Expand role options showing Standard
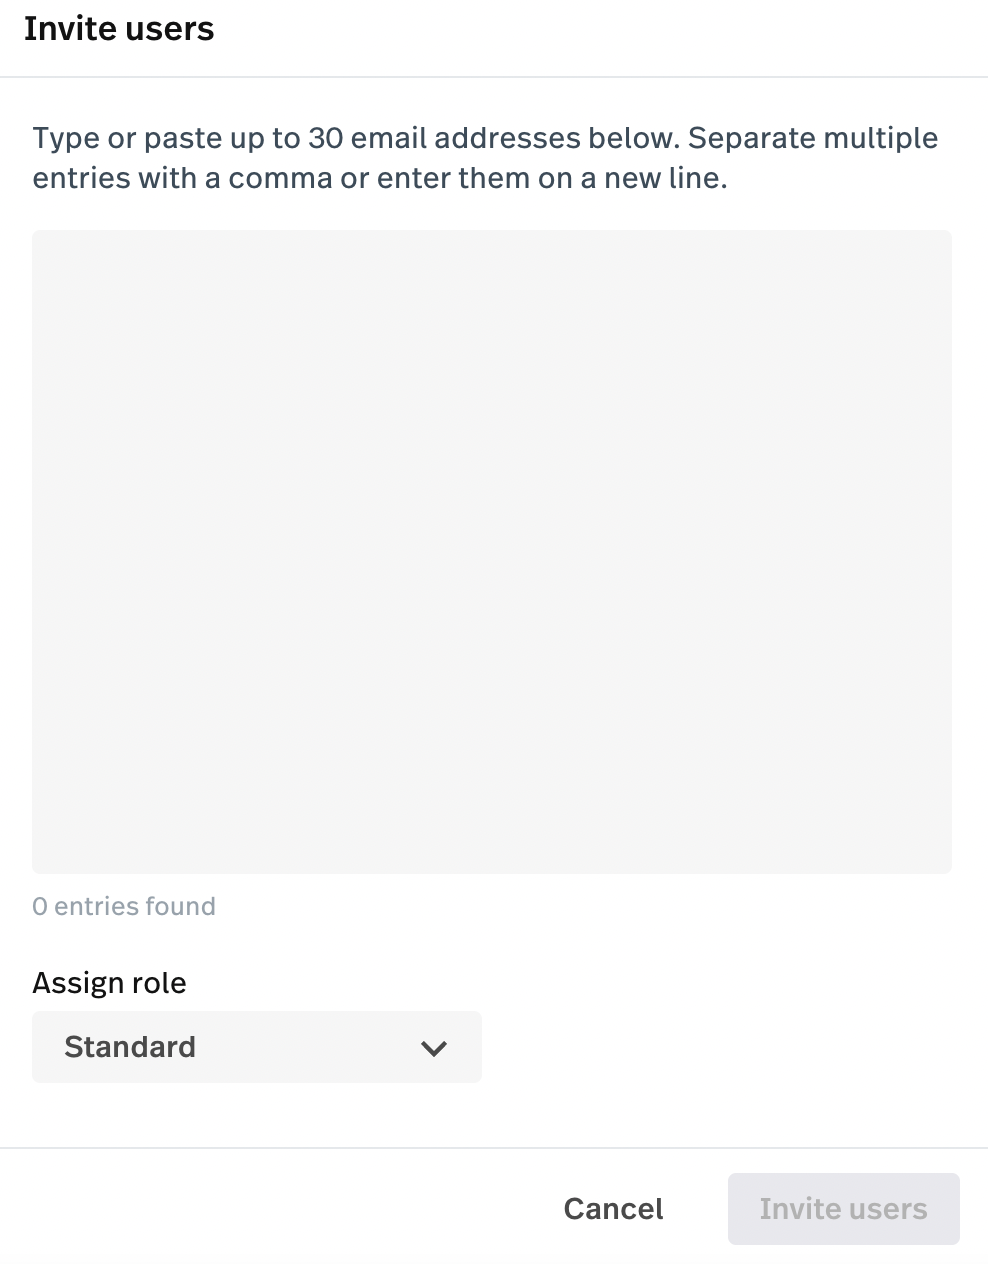Screen dimensions: 988x1264 pos(257,1047)
